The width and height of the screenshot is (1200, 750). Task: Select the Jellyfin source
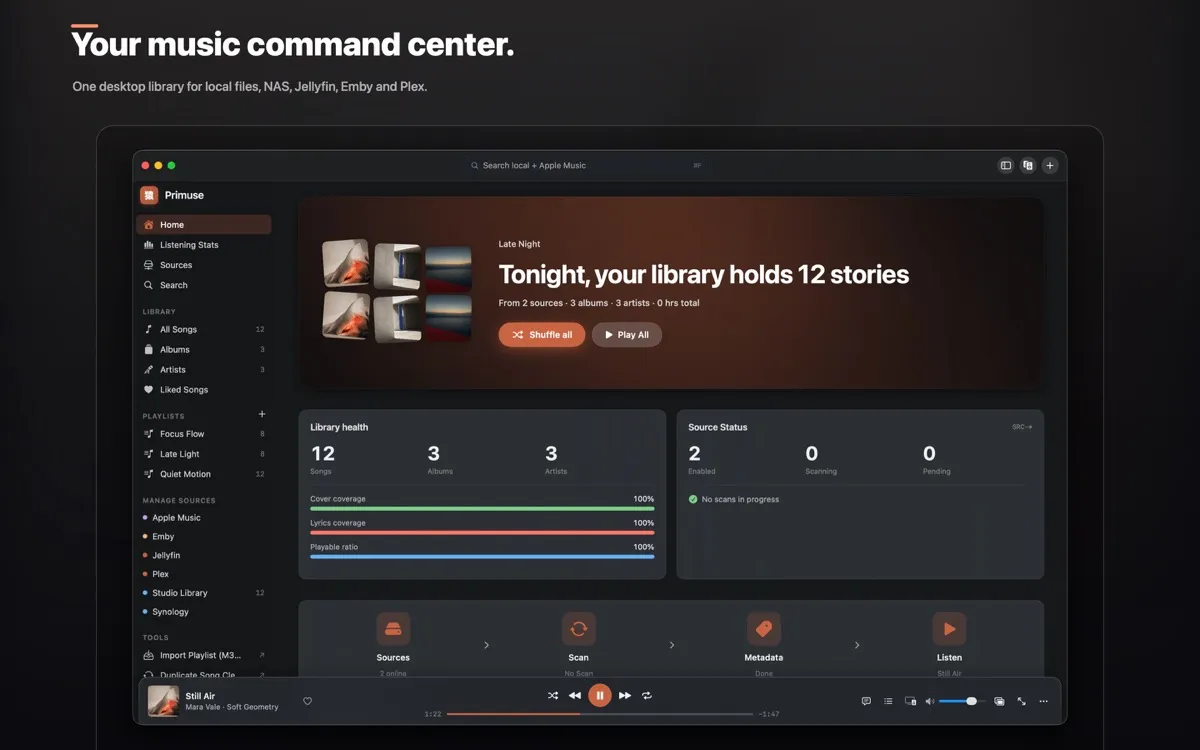[204, 555]
